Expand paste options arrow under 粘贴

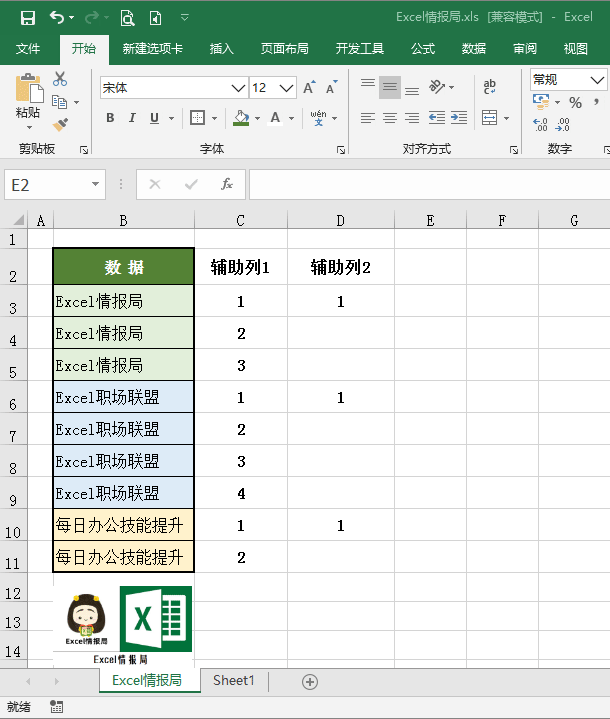click(x=29, y=127)
